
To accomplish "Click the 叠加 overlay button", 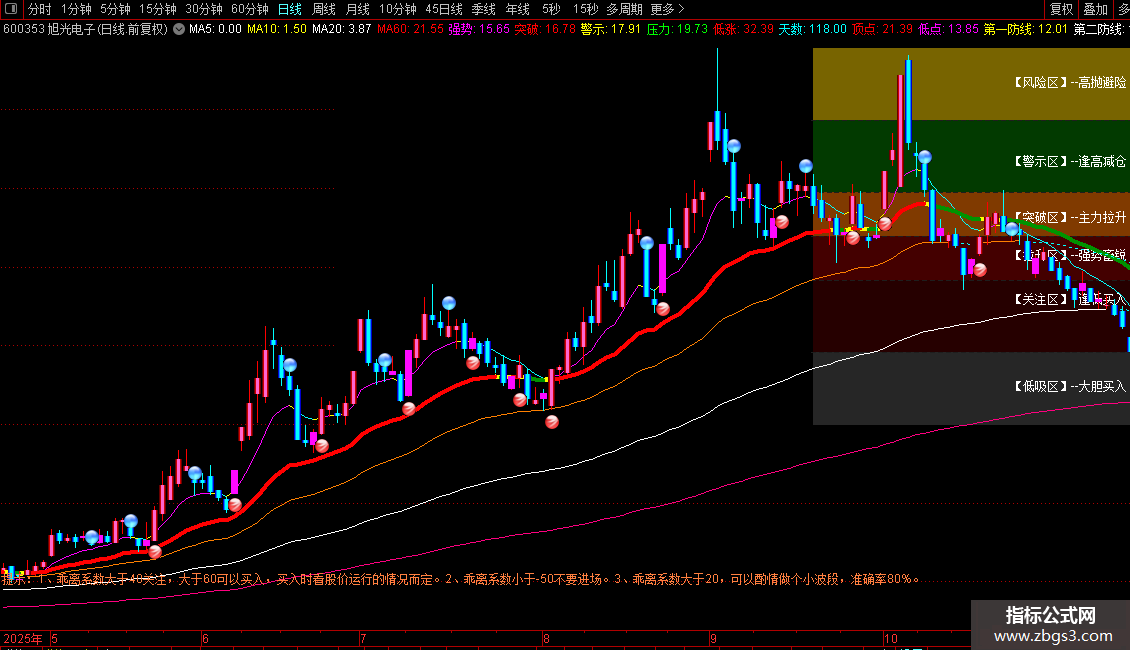I will [x=1095, y=9].
